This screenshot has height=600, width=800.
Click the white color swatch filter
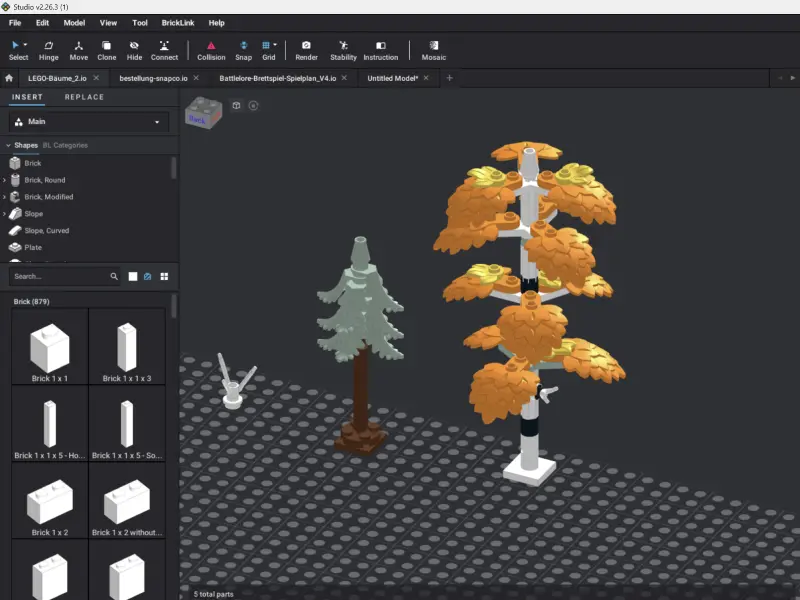point(132,276)
